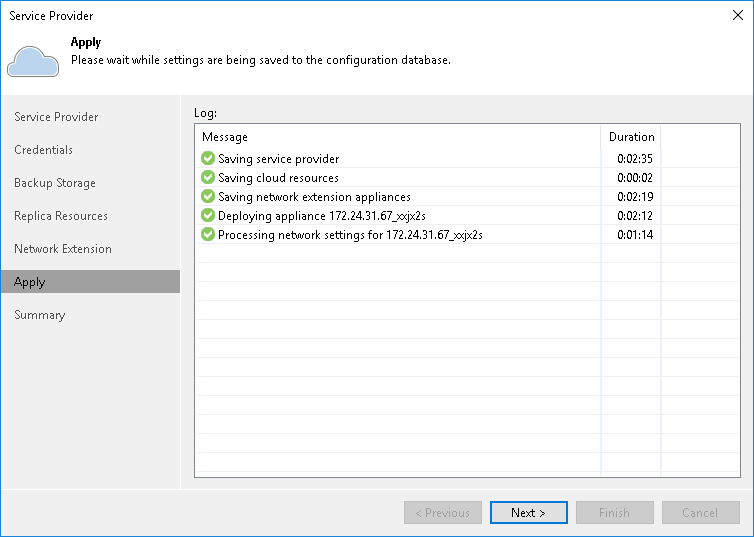The height and width of the screenshot is (537, 754).
Task: Click the < Previous button
Action: (x=443, y=512)
